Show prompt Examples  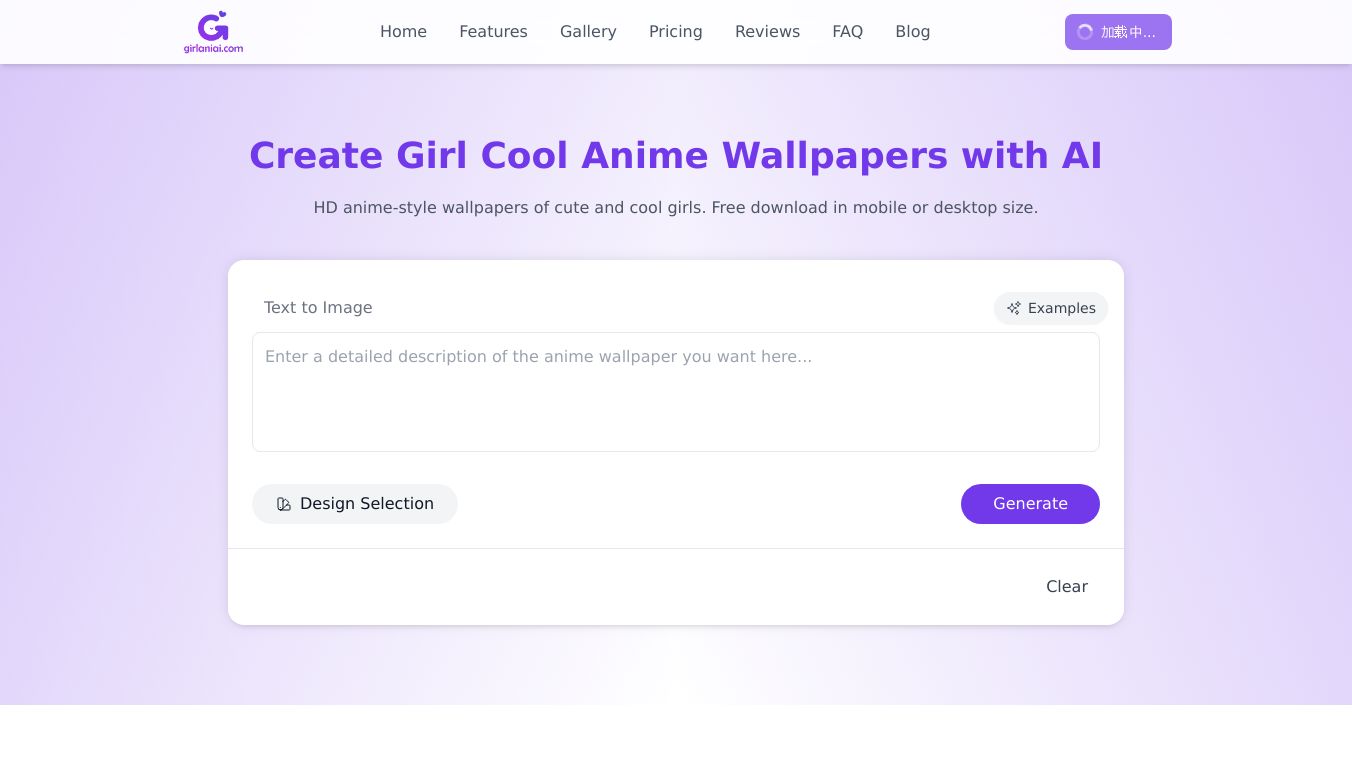1051,308
